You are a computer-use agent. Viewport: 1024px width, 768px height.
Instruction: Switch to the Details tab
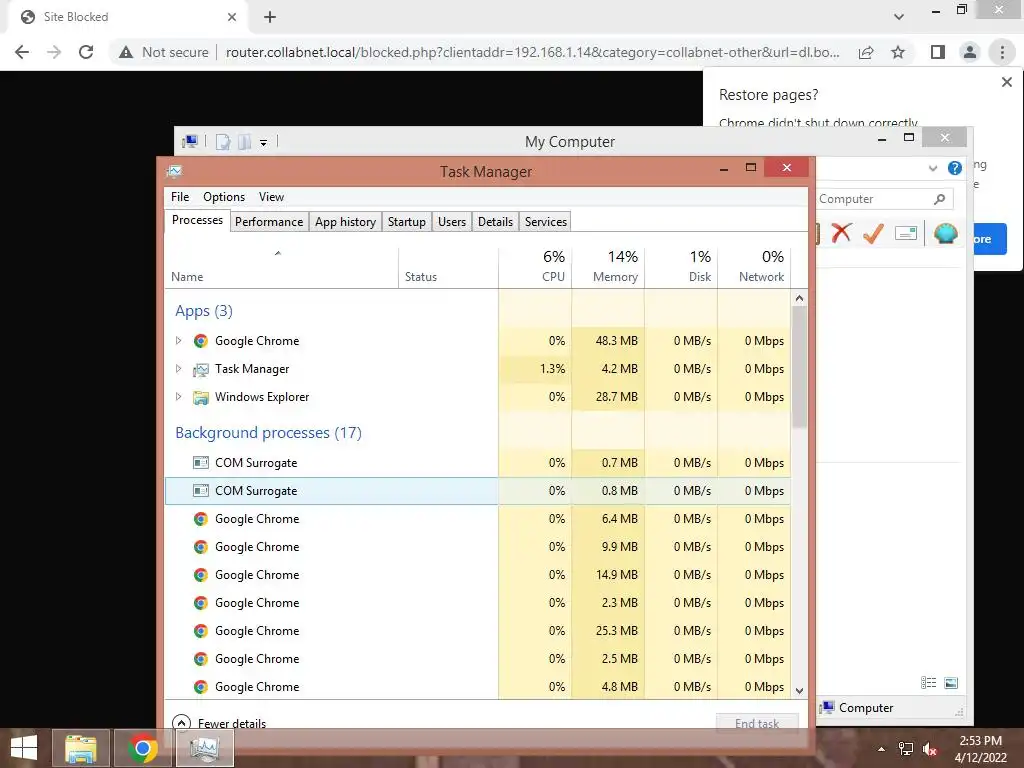click(x=495, y=222)
